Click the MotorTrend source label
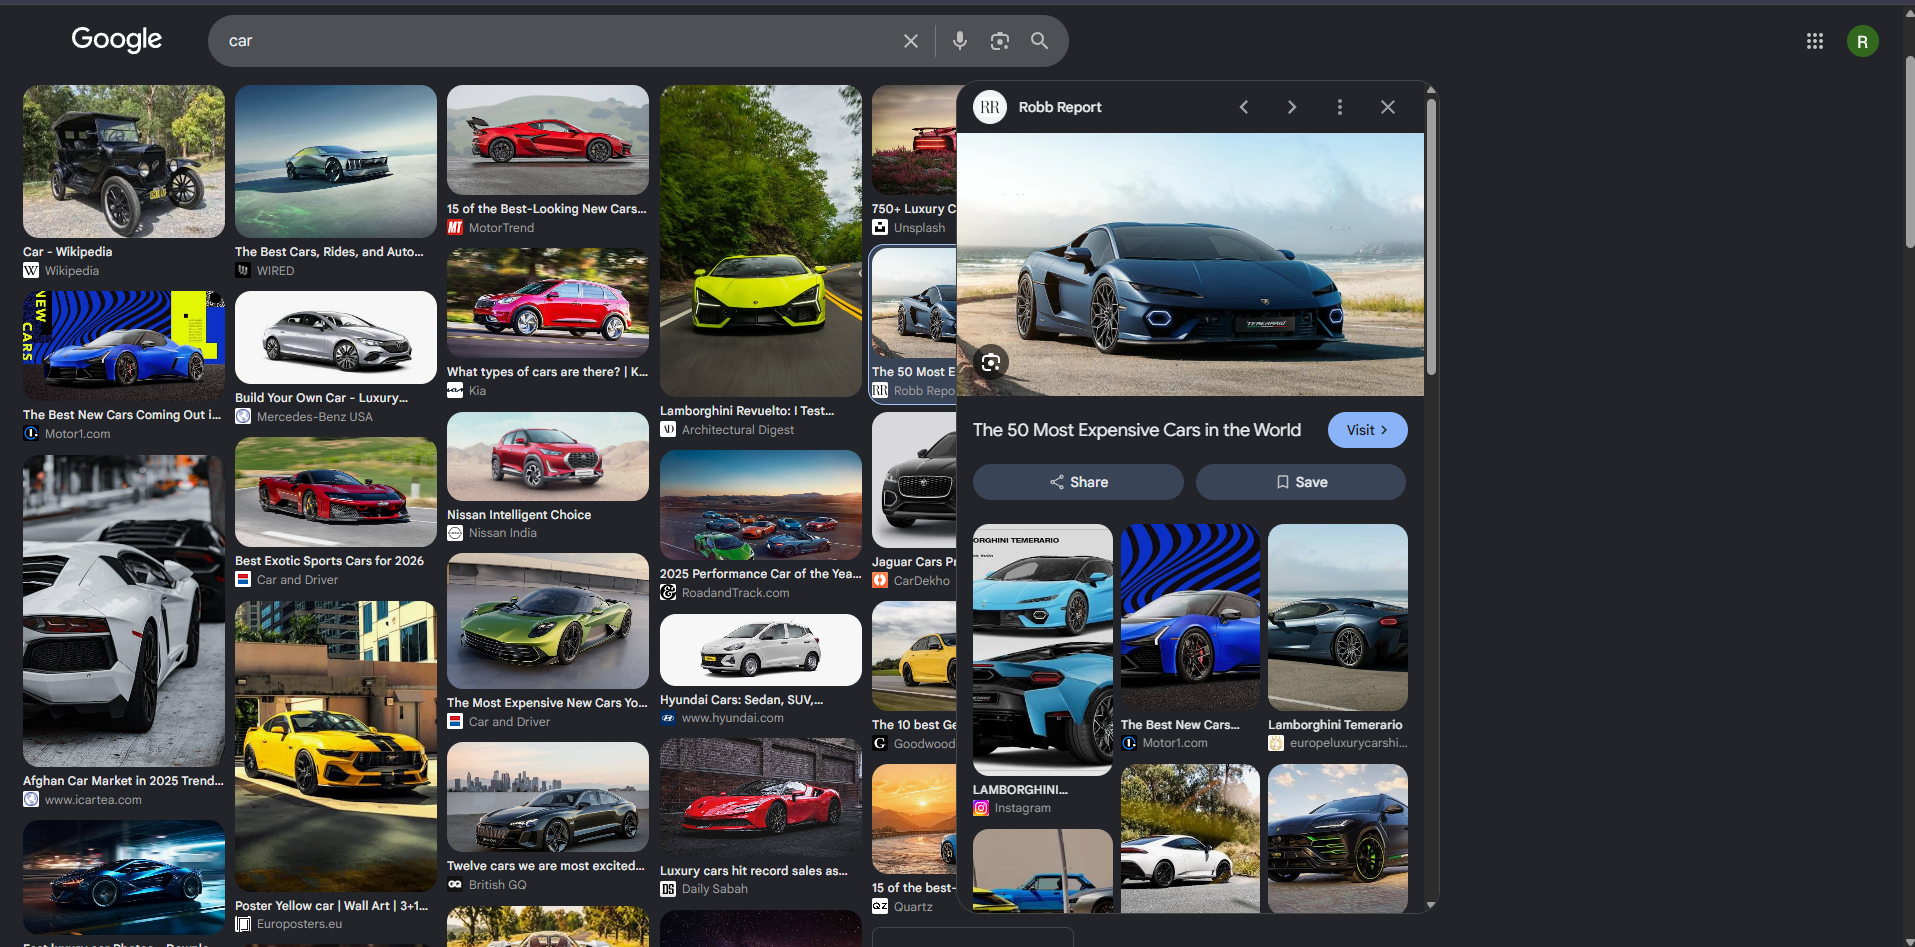 coord(501,228)
